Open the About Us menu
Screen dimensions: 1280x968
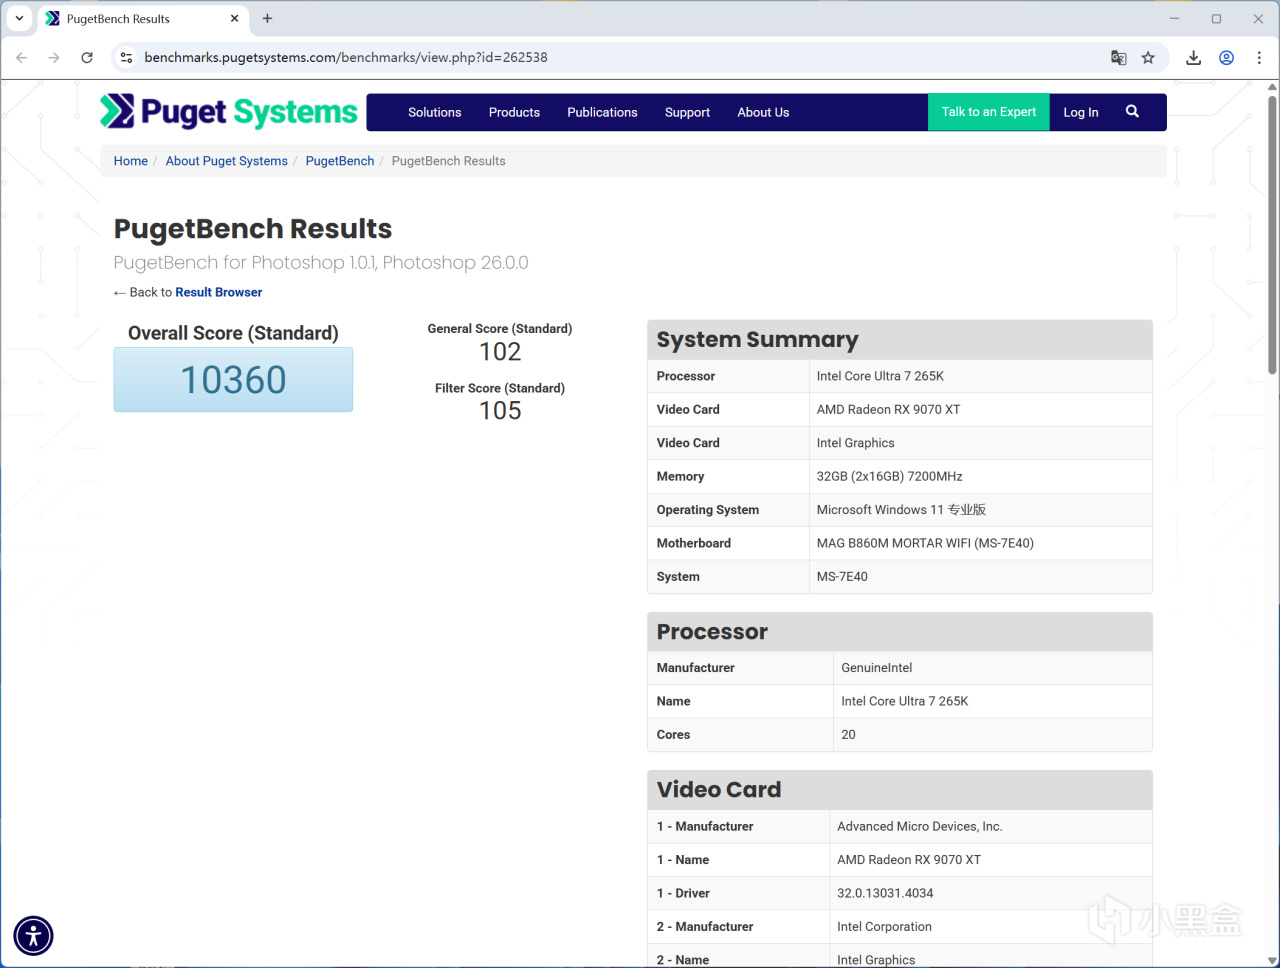pyautogui.click(x=763, y=112)
